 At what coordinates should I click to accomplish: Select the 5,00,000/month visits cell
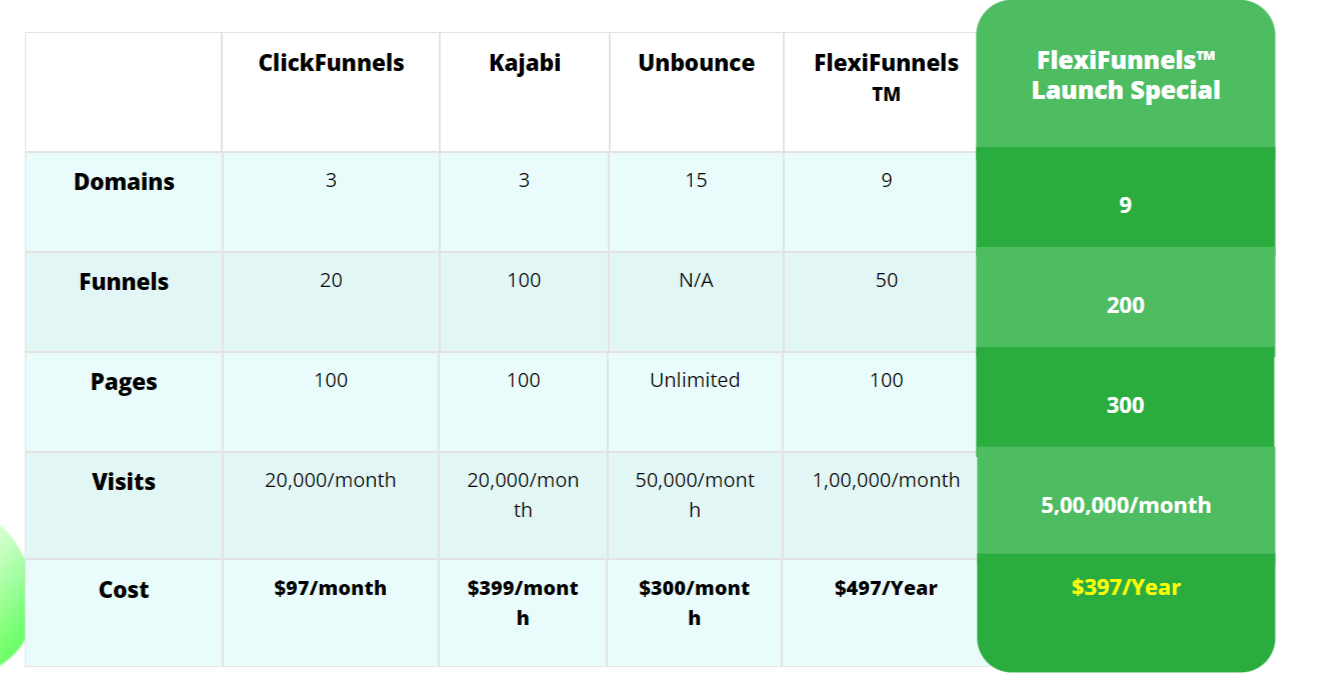(x=1126, y=505)
